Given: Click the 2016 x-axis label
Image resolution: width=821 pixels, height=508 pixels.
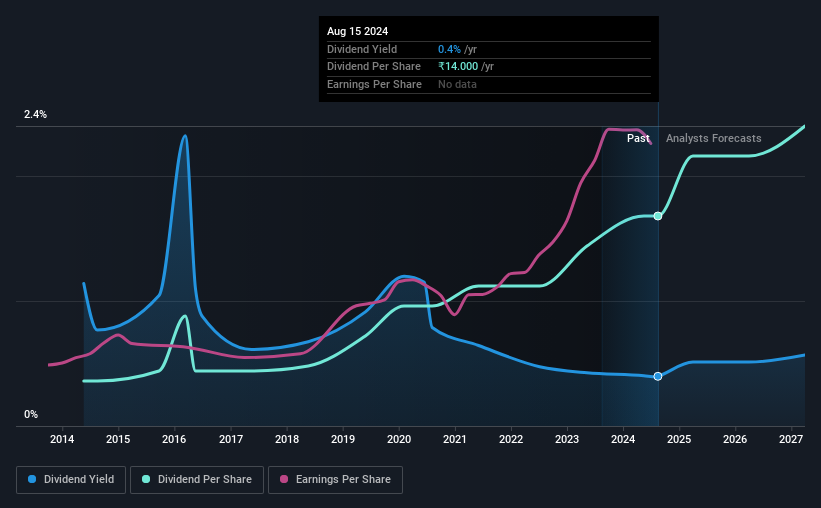Looking at the screenshot, I should (x=174, y=439).
